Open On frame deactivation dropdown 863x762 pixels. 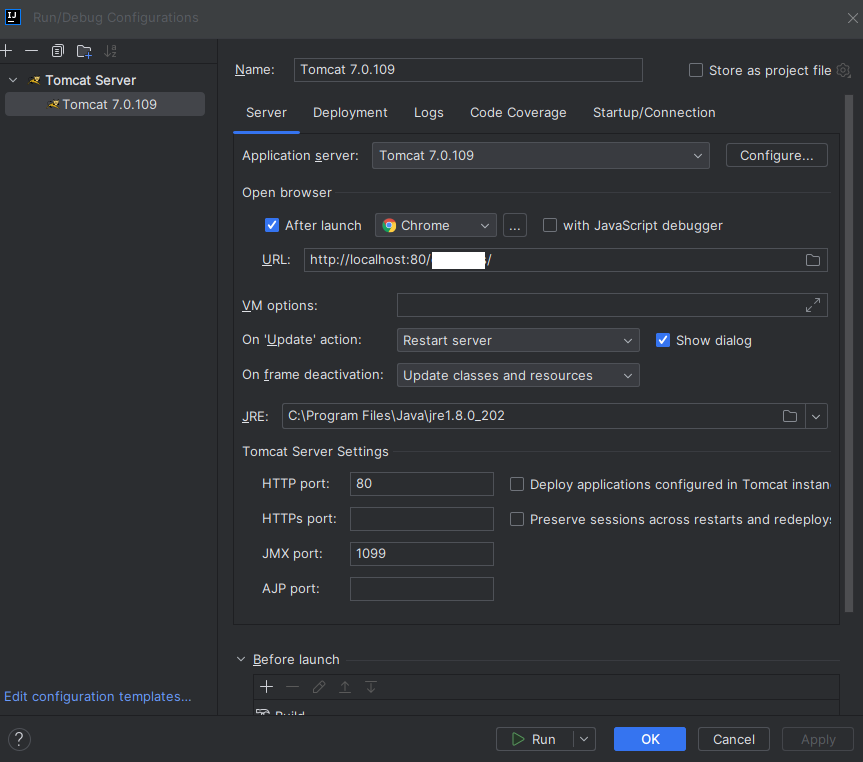(518, 375)
